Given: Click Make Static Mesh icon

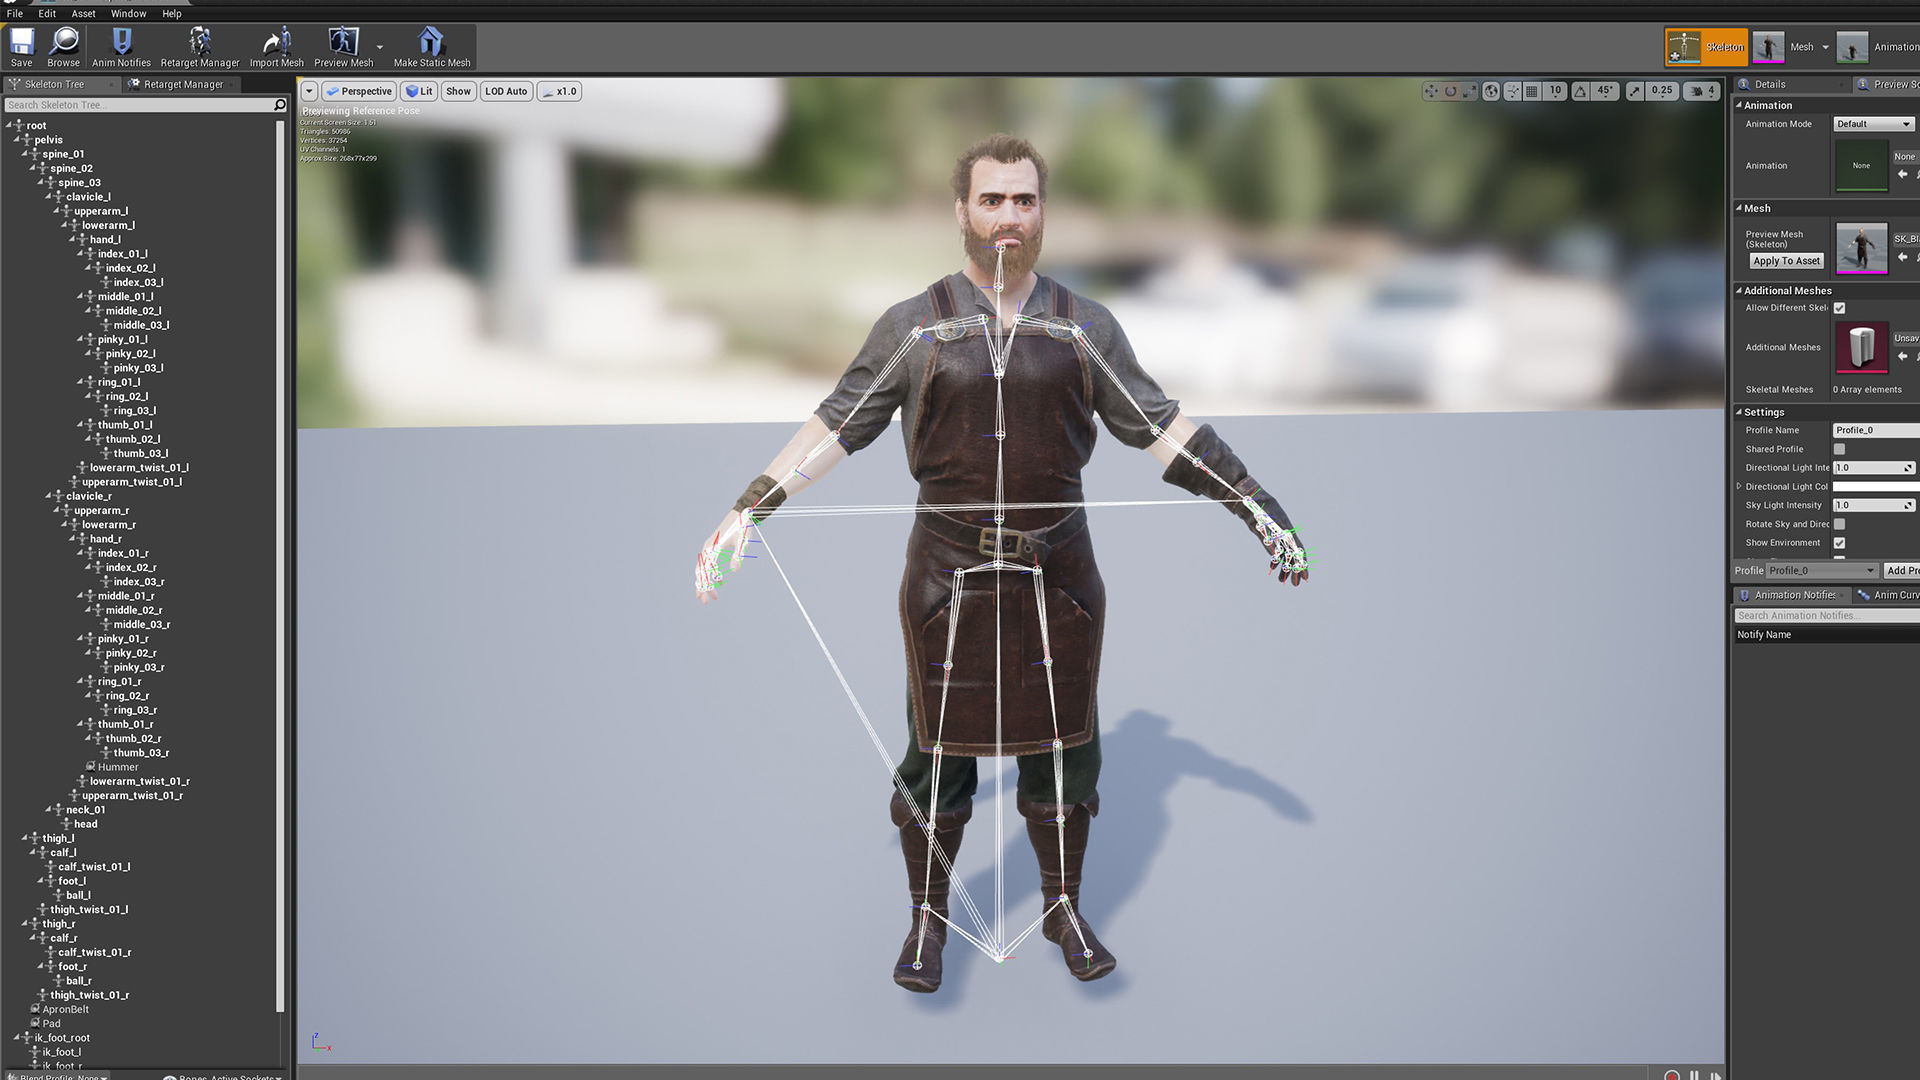Looking at the screenshot, I should (431, 43).
